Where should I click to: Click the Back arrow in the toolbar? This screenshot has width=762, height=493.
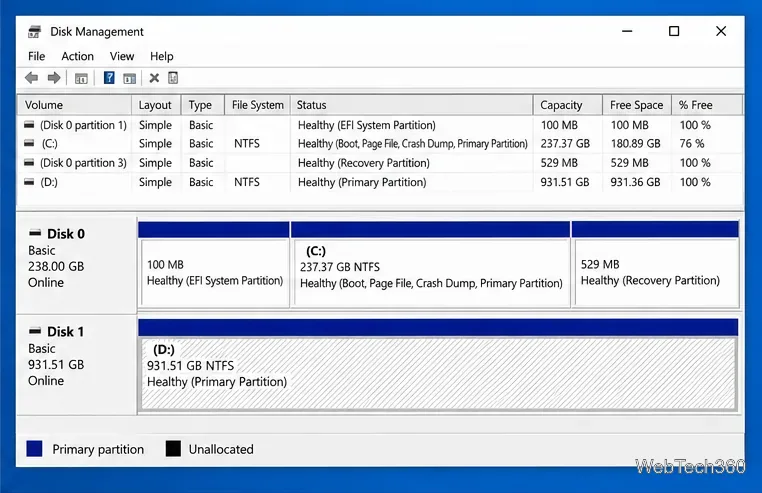(x=32, y=78)
